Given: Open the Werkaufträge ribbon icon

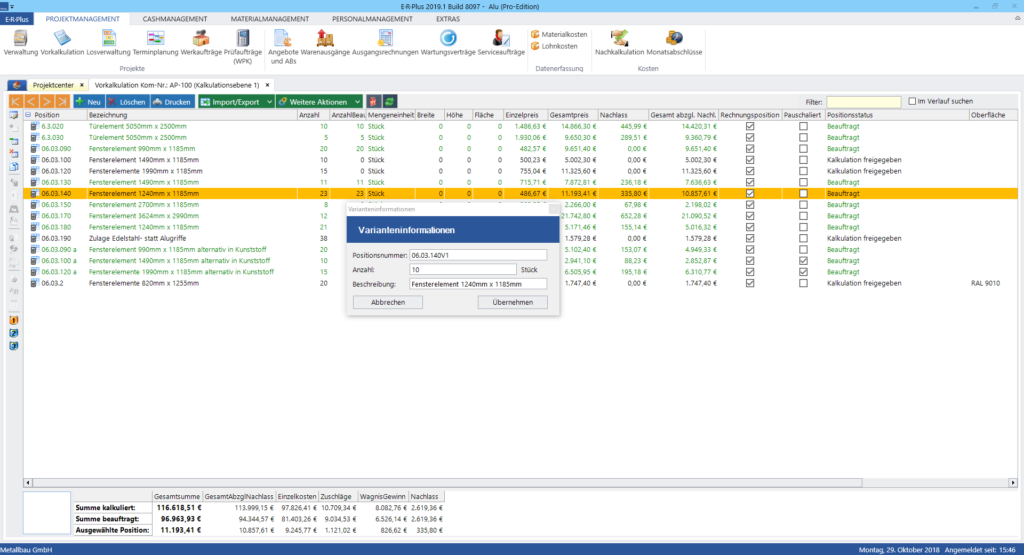Looking at the screenshot, I should (201, 43).
